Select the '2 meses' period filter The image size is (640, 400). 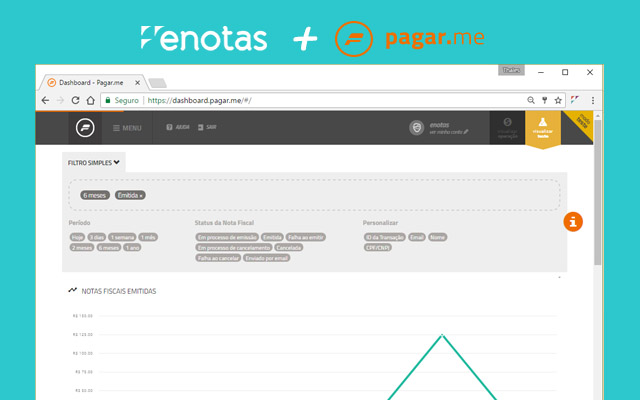82,247
